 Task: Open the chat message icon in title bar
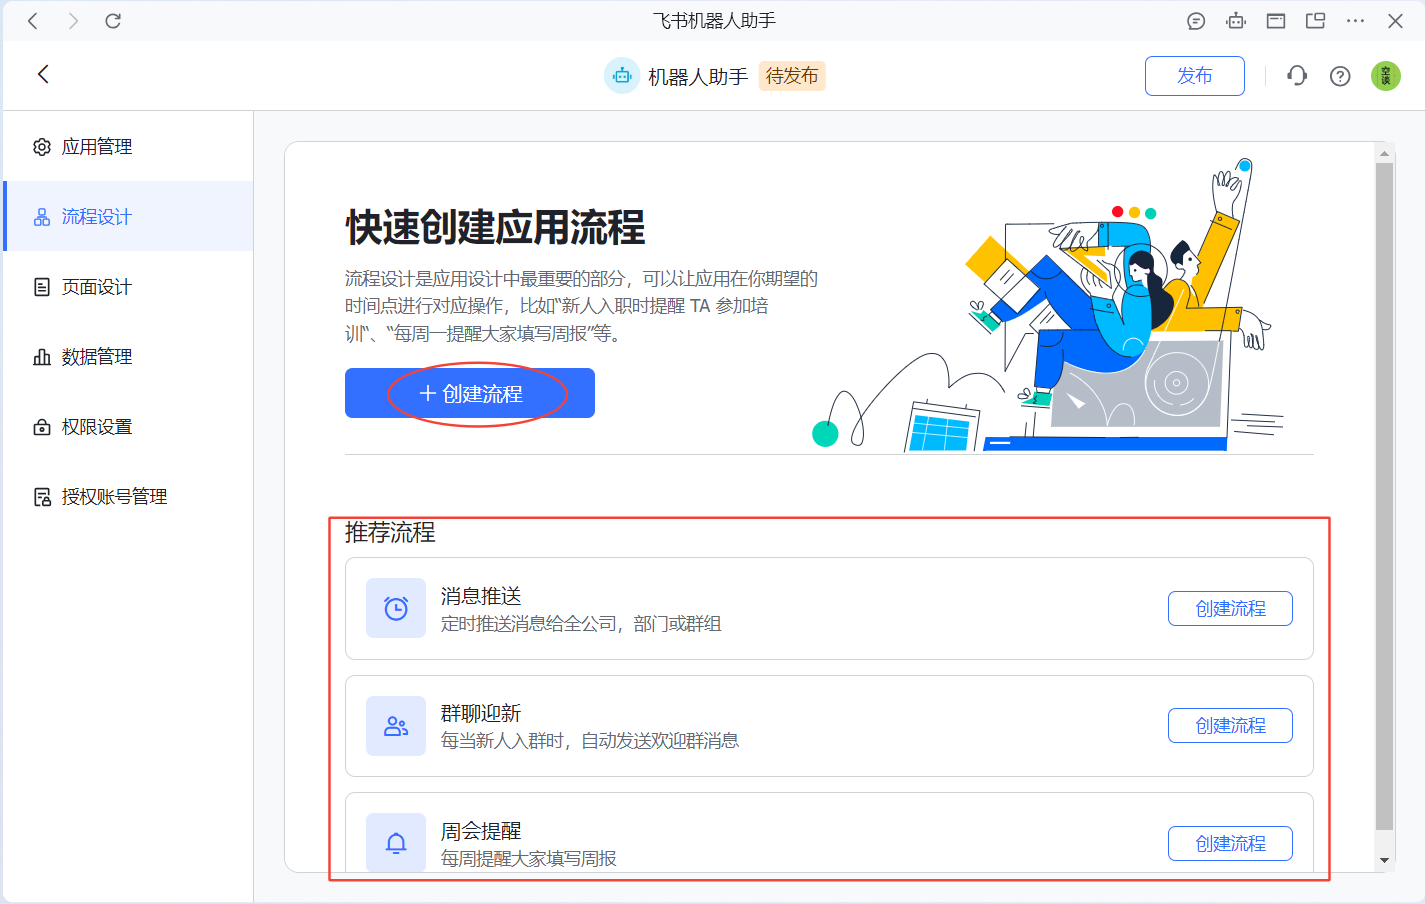(1196, 21)
